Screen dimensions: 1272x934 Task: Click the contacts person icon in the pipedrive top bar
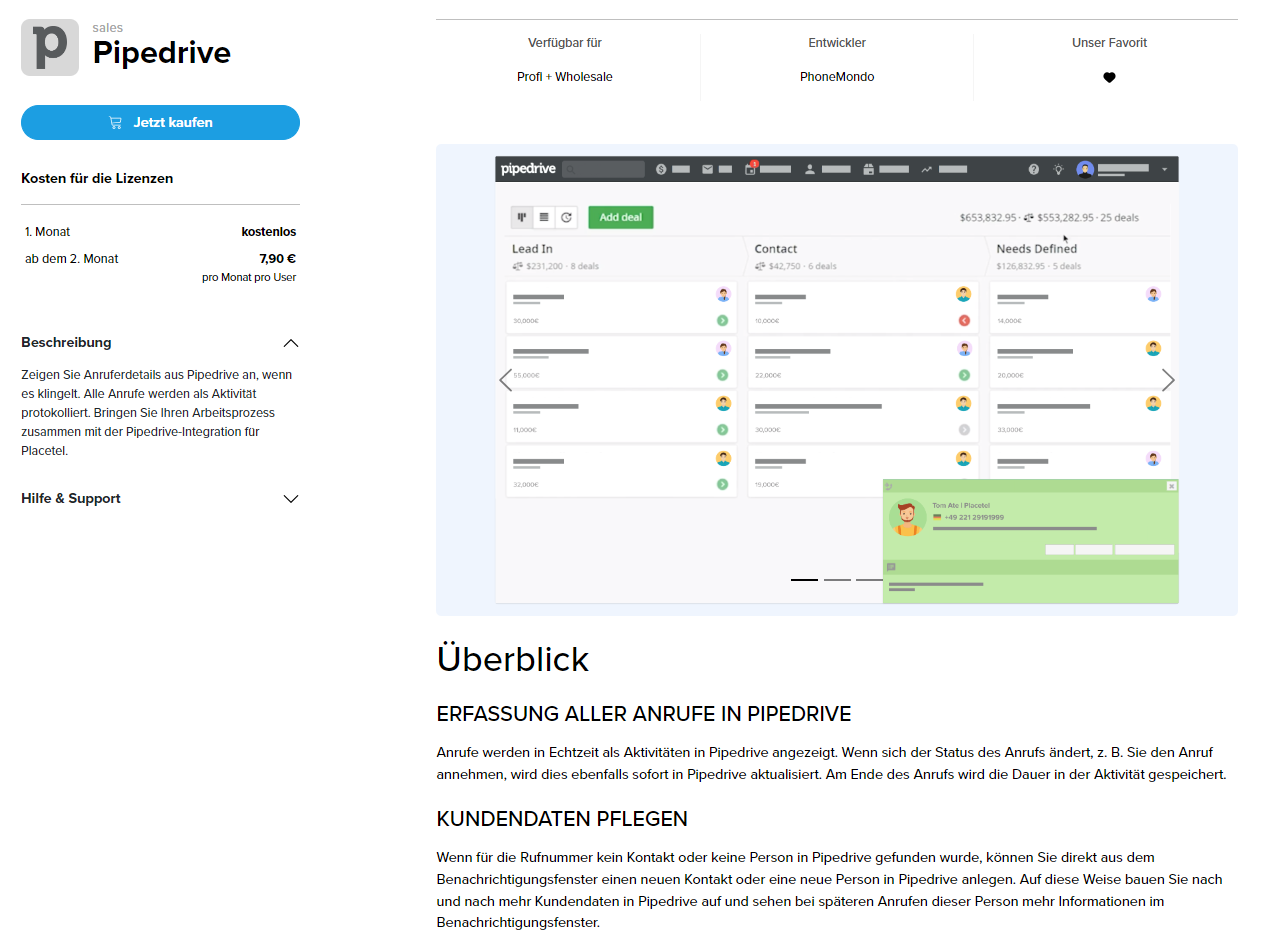811,170
